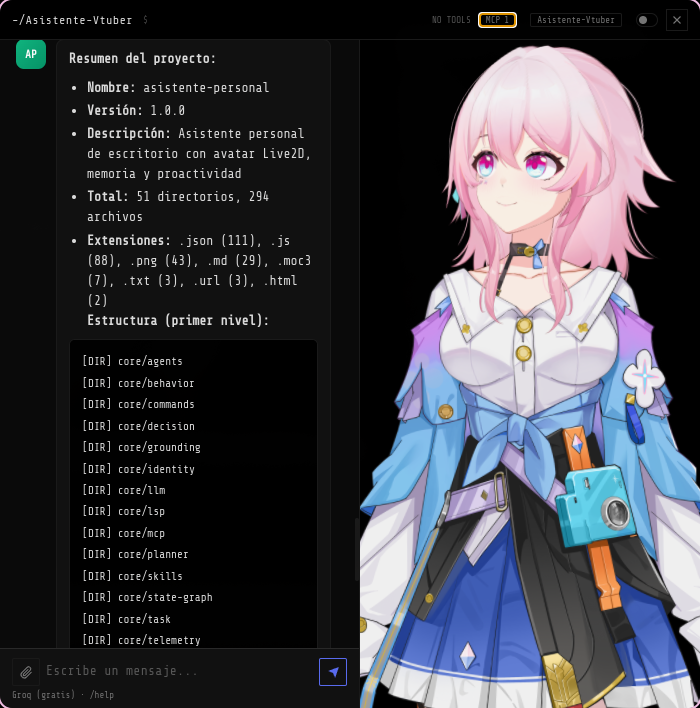Click the '[DIR] core/telemetry' row
700x708 pixels.
(141, 640)
